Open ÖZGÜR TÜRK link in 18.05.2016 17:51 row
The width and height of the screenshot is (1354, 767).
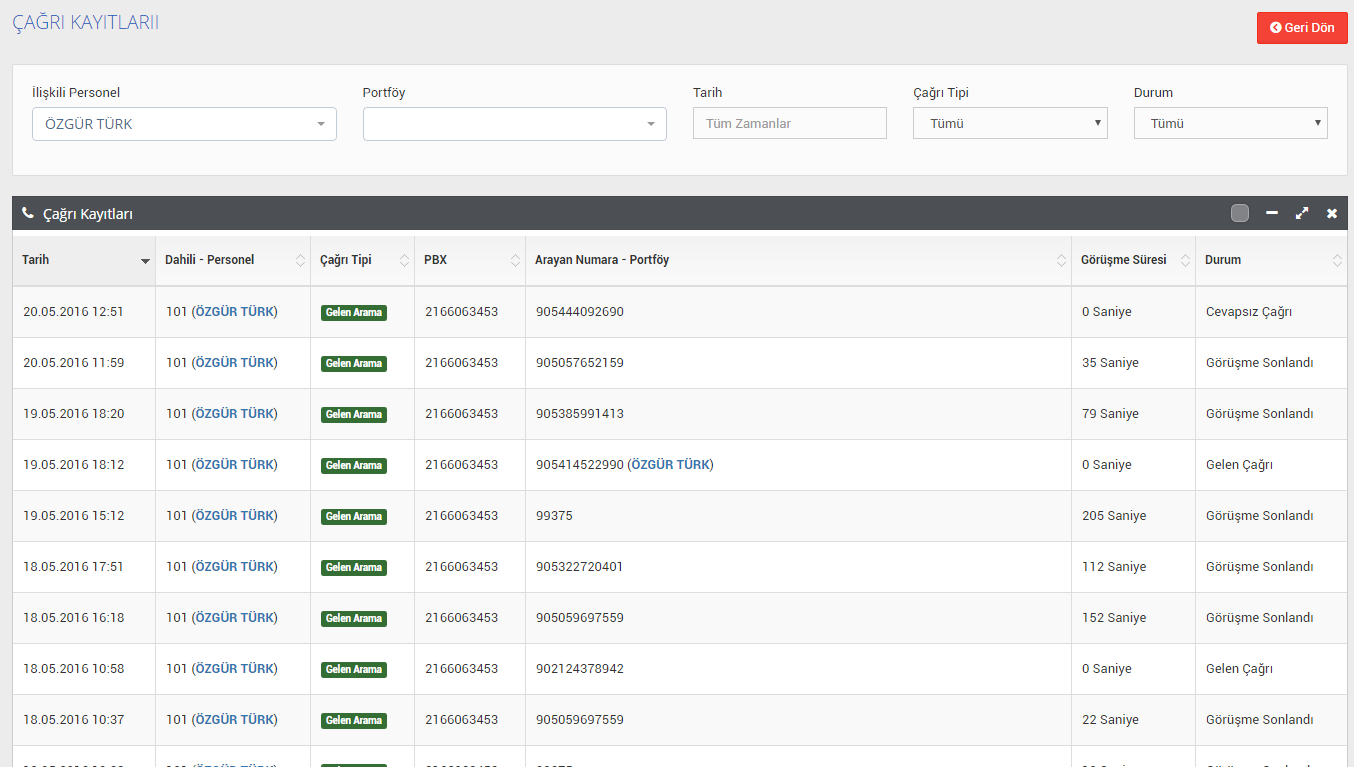pos(235,567)
